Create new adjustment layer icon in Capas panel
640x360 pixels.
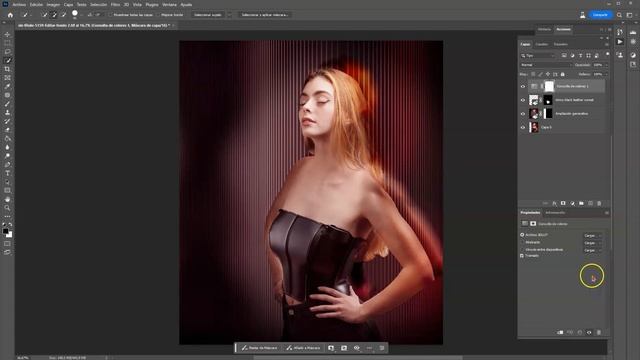(572, 203)
